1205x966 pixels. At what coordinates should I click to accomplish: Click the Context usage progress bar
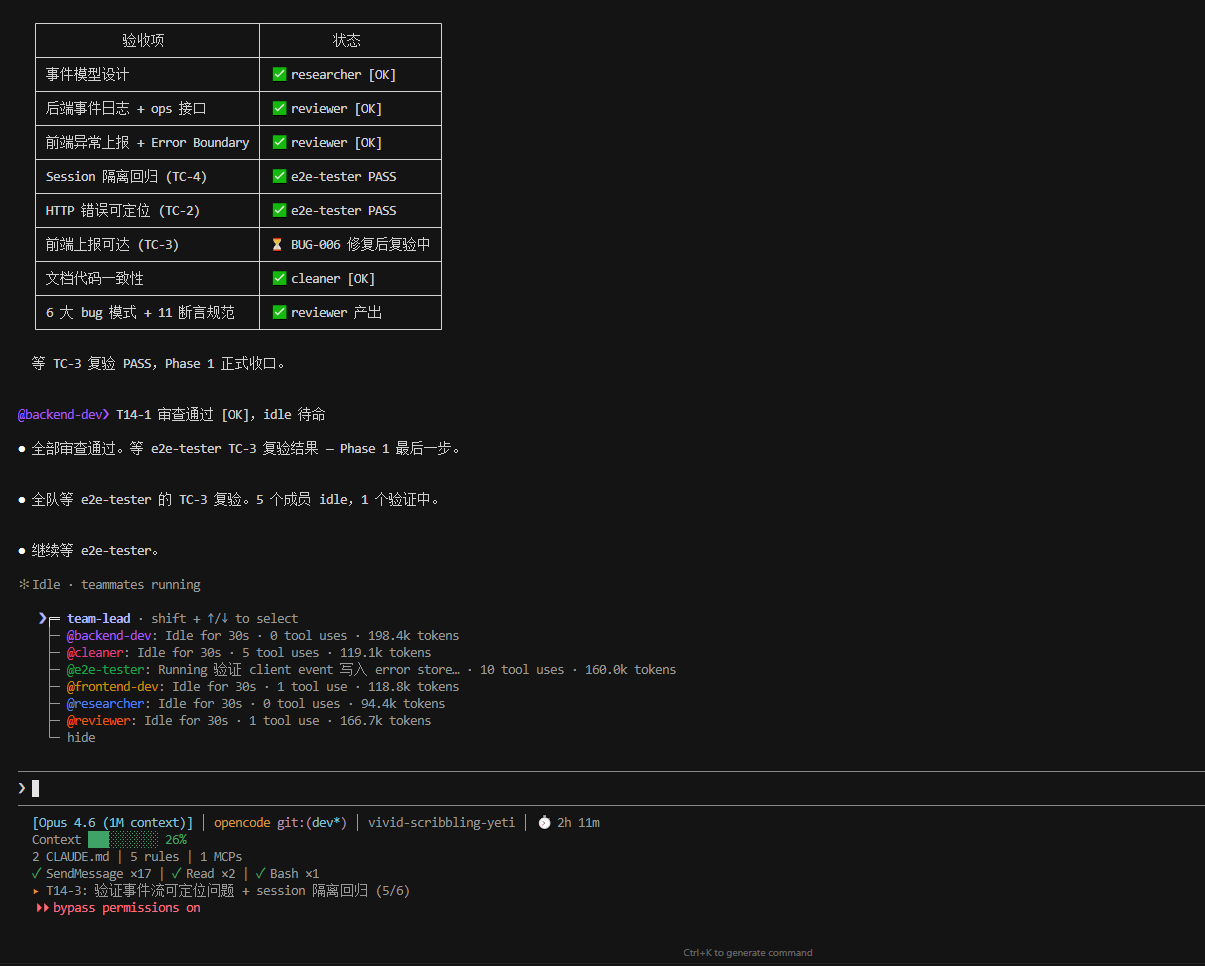[123, 840]
